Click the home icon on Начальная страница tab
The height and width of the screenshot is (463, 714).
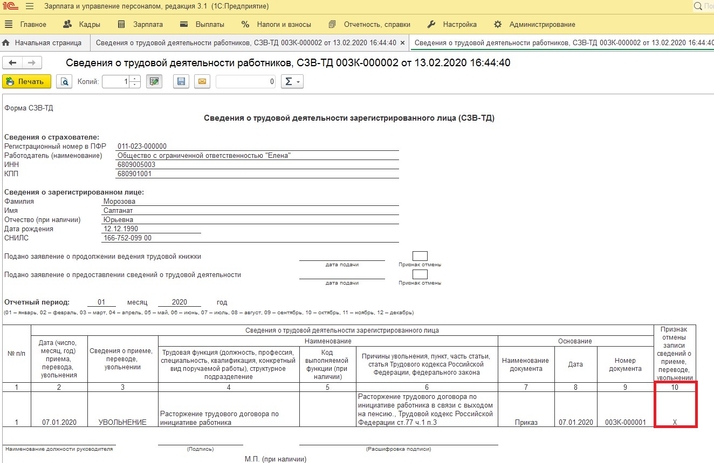pos(9,43)
